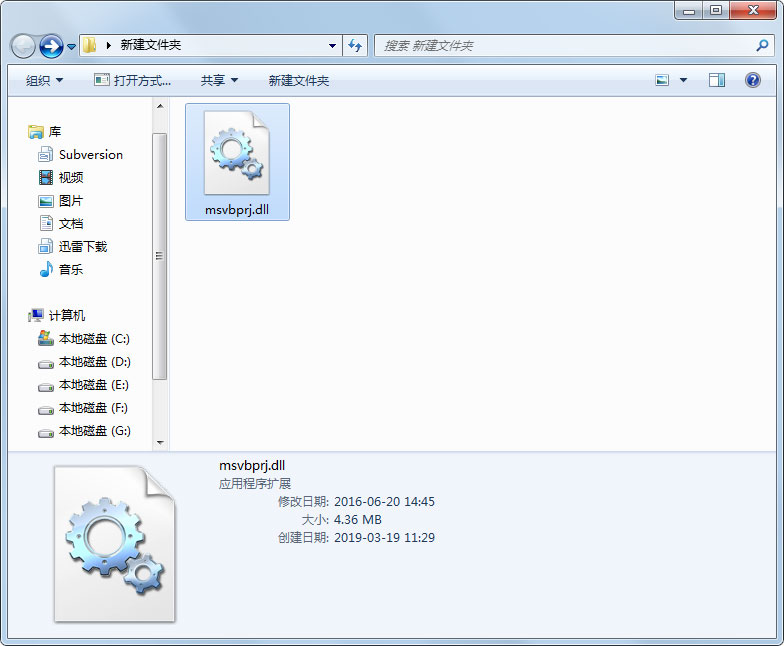This screenshot has height=646, width=784.
Task: Click the help question mark icon
Action: coord(752,80)
